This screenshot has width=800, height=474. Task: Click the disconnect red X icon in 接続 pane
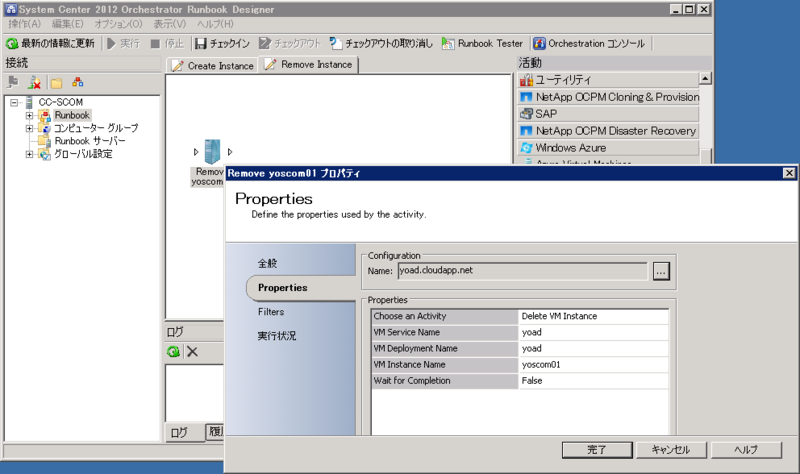coord(34,82)
